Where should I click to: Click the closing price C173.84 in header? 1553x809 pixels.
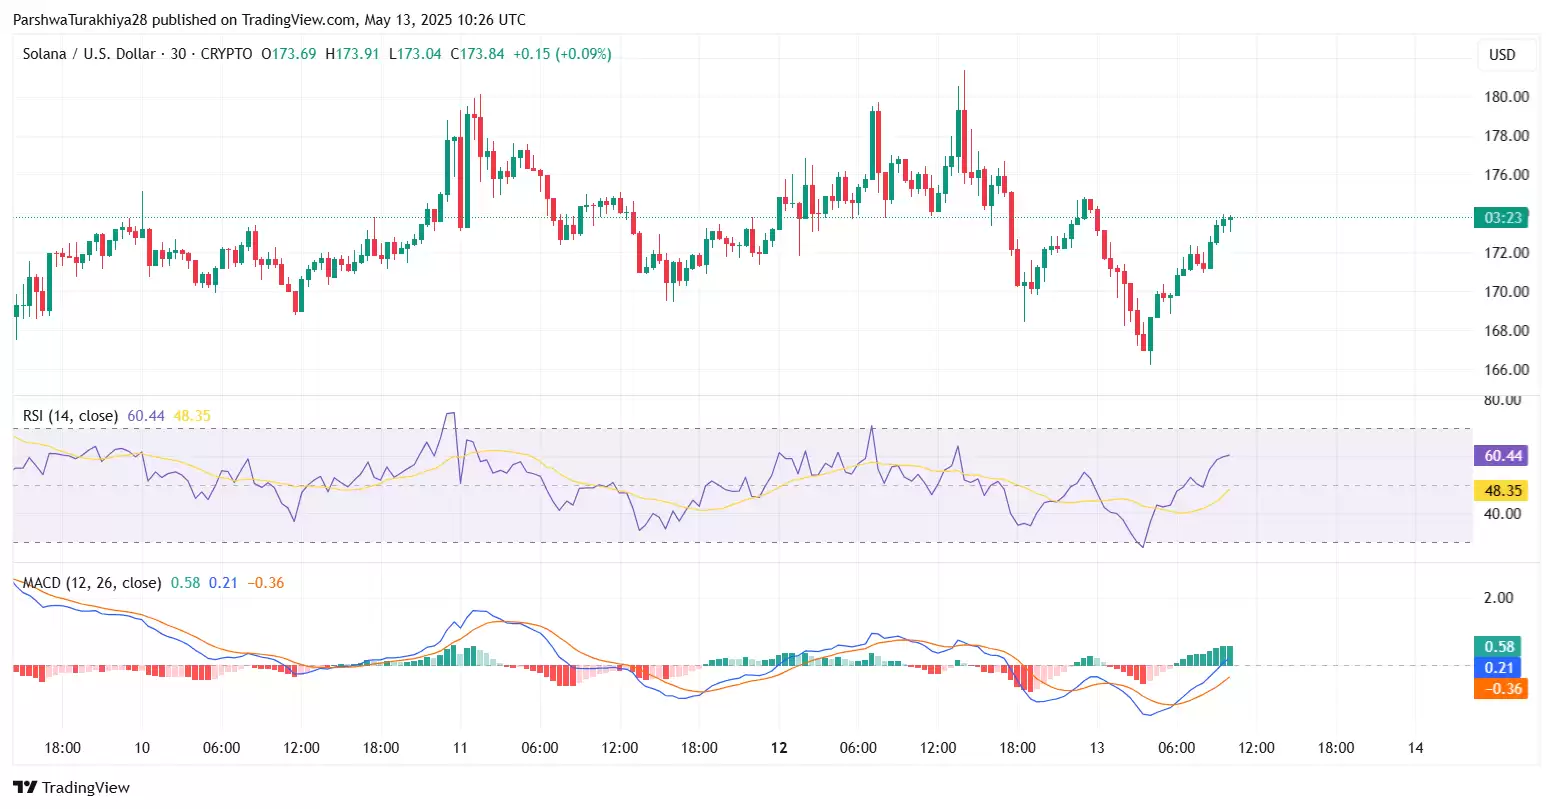click(x=477, y=54)
